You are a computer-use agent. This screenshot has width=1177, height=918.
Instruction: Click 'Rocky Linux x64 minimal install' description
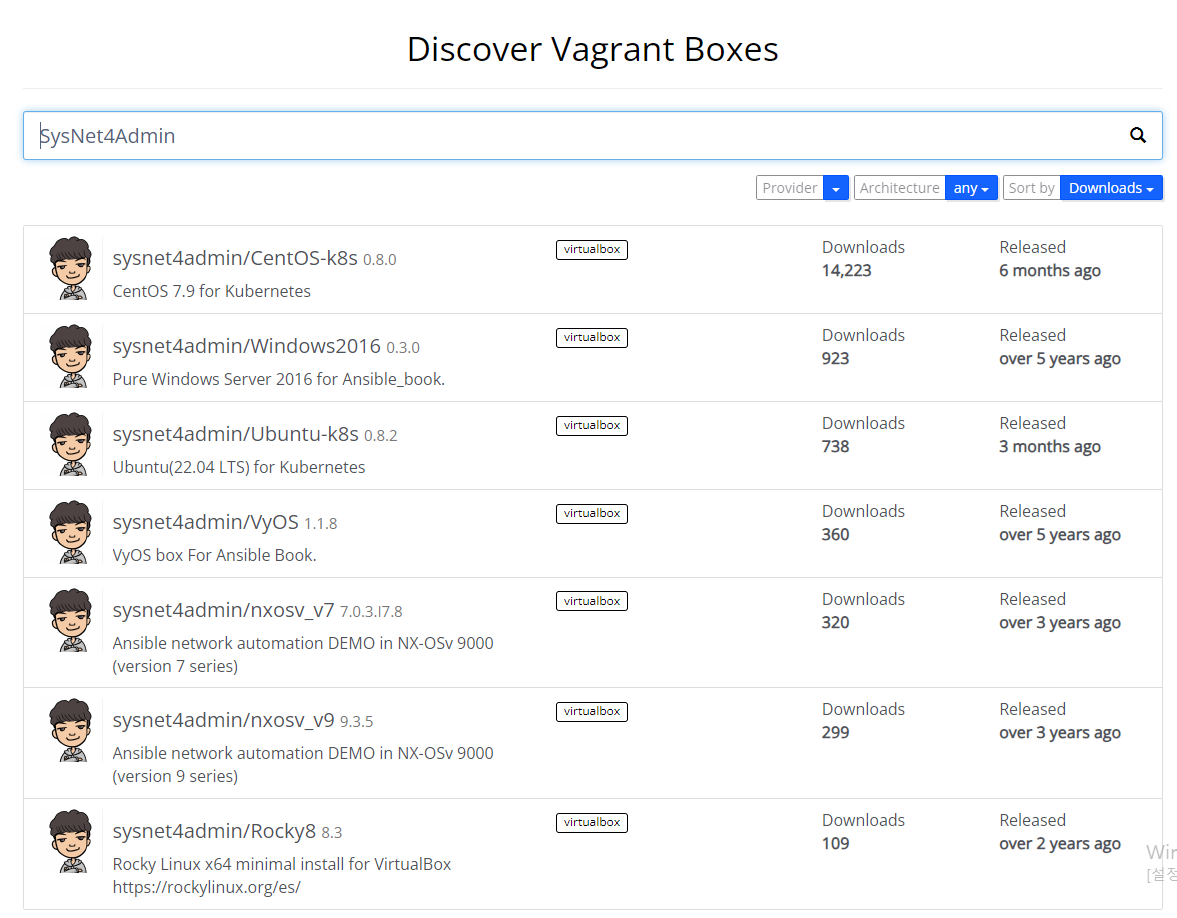(281, 875)
